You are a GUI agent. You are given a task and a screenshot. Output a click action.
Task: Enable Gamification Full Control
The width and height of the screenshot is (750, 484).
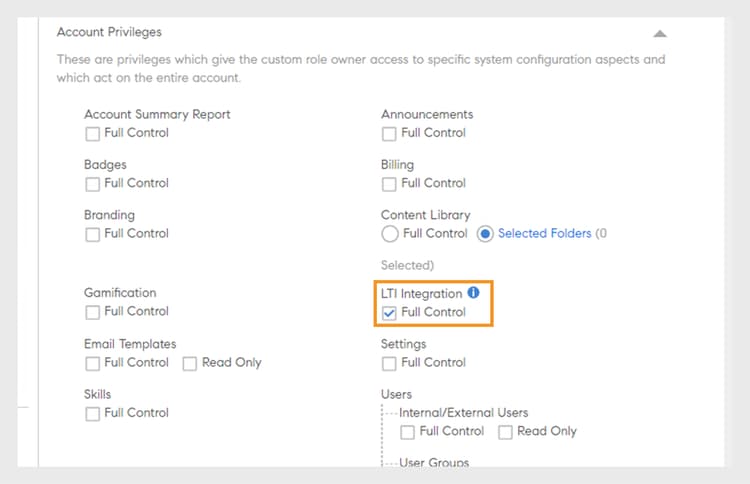coord(93,312)
